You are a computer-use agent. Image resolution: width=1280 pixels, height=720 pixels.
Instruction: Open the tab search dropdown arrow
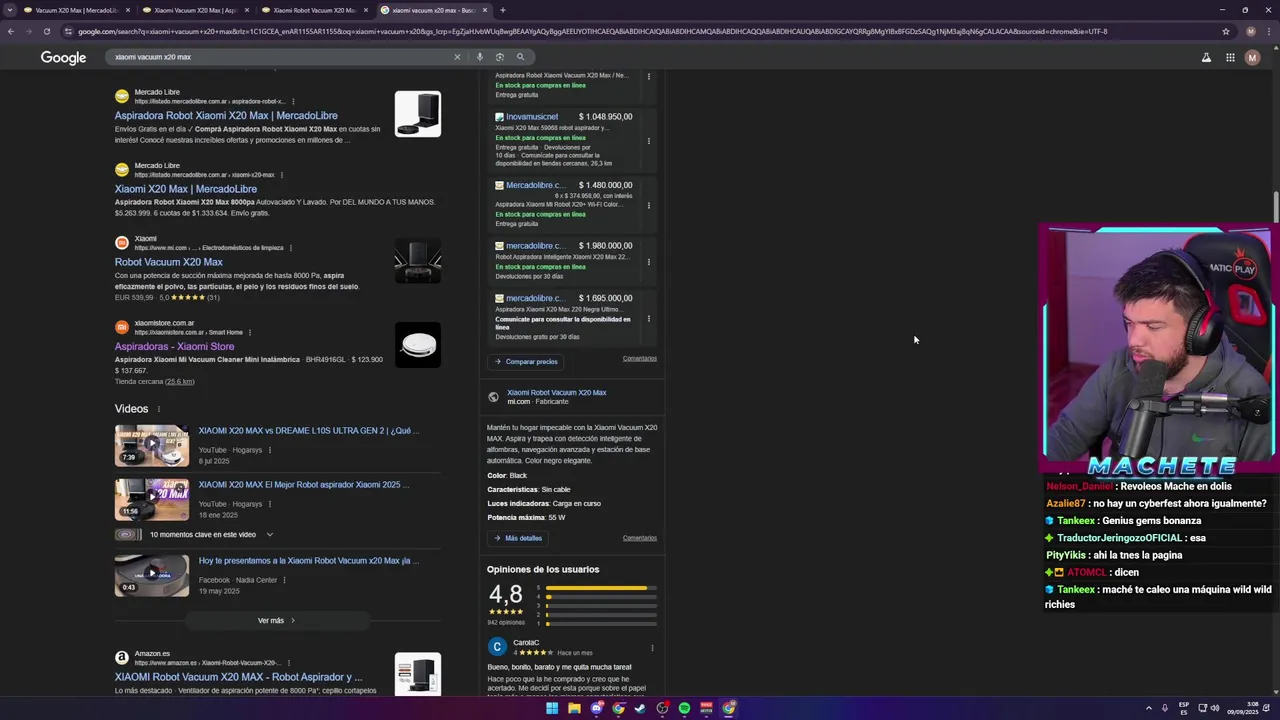point(11,10)
